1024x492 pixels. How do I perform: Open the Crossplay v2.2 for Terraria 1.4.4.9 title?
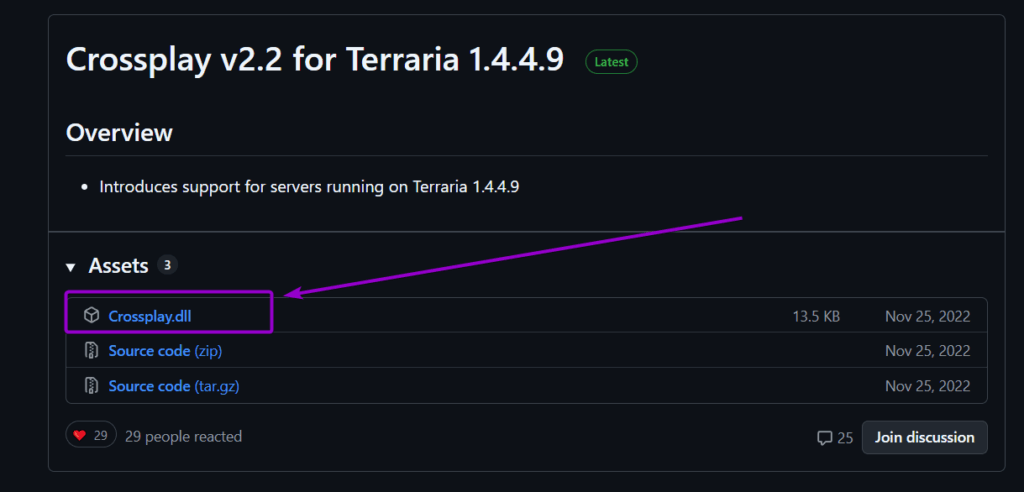pos(315,61)
